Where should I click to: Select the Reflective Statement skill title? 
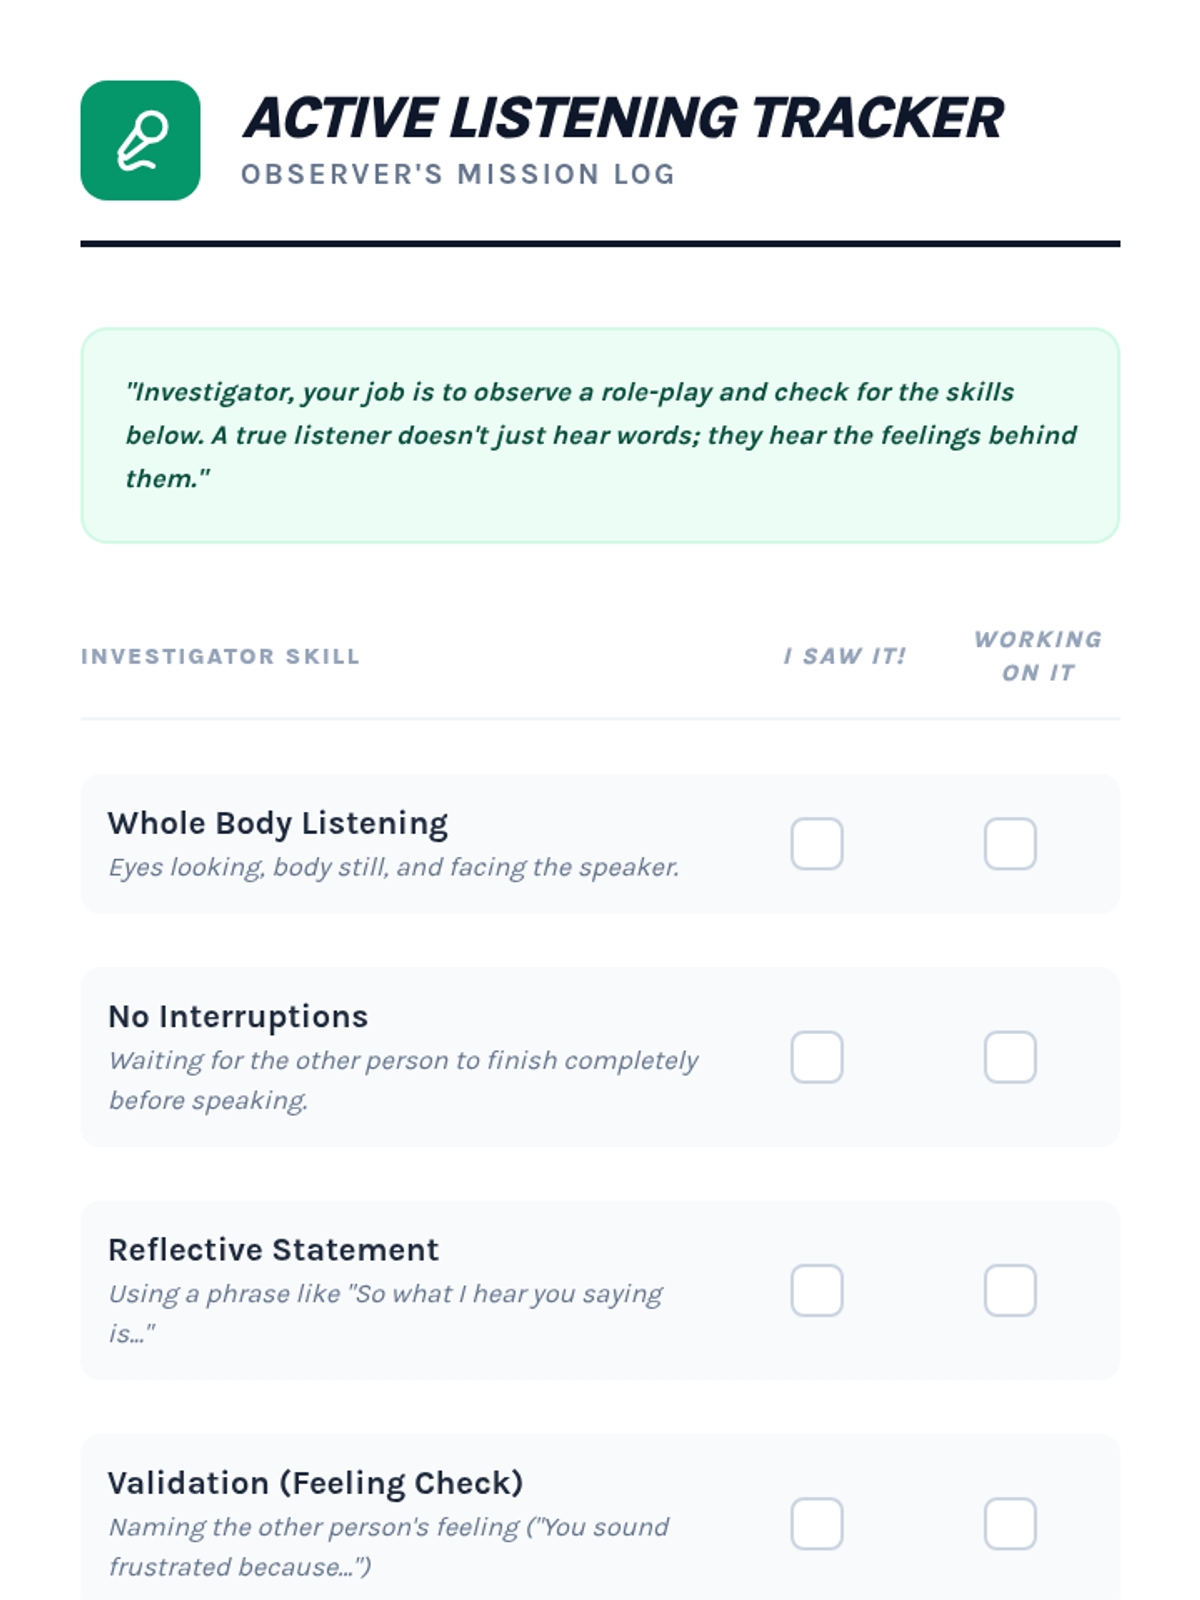(273, 1249)
